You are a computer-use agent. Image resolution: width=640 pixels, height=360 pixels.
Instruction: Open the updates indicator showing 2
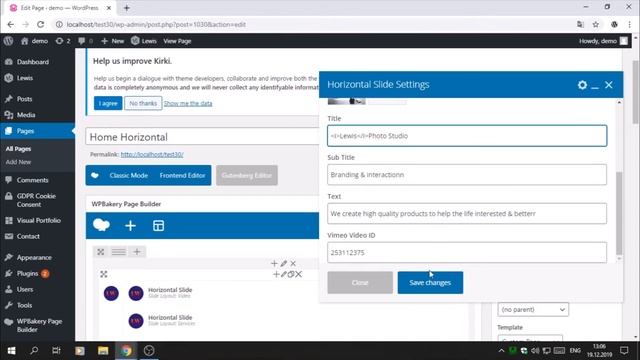[63, 41]
